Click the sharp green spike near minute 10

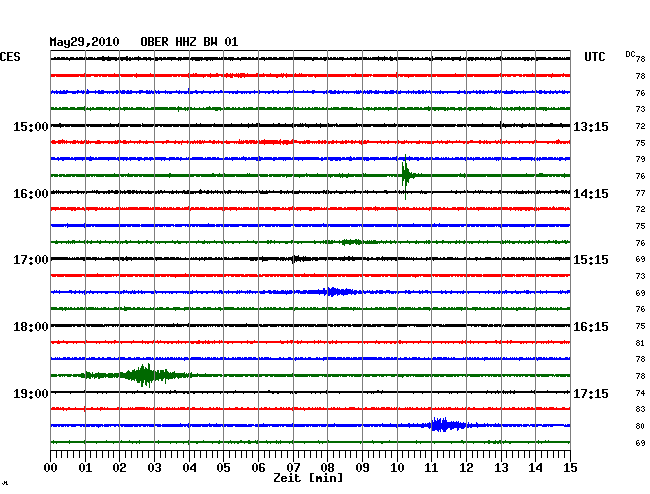pyautogui.click(x=406, y=176)
